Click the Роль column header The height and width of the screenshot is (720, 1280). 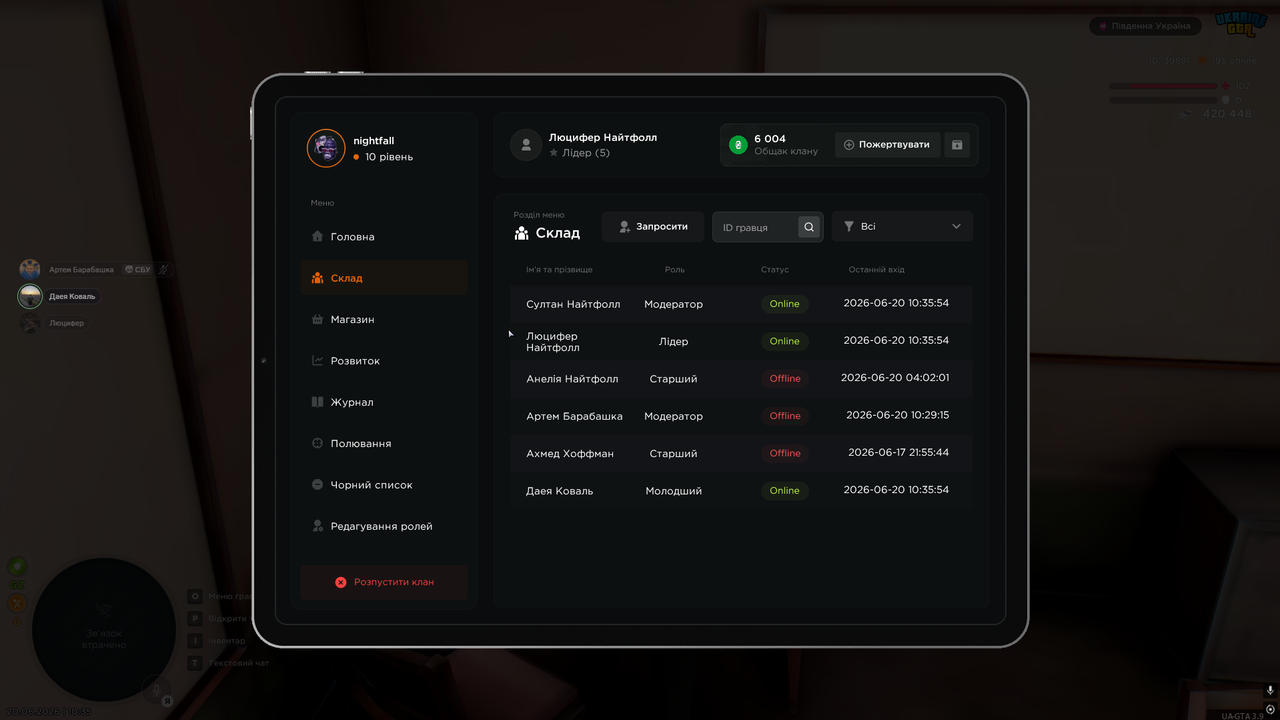click(675, 270)
